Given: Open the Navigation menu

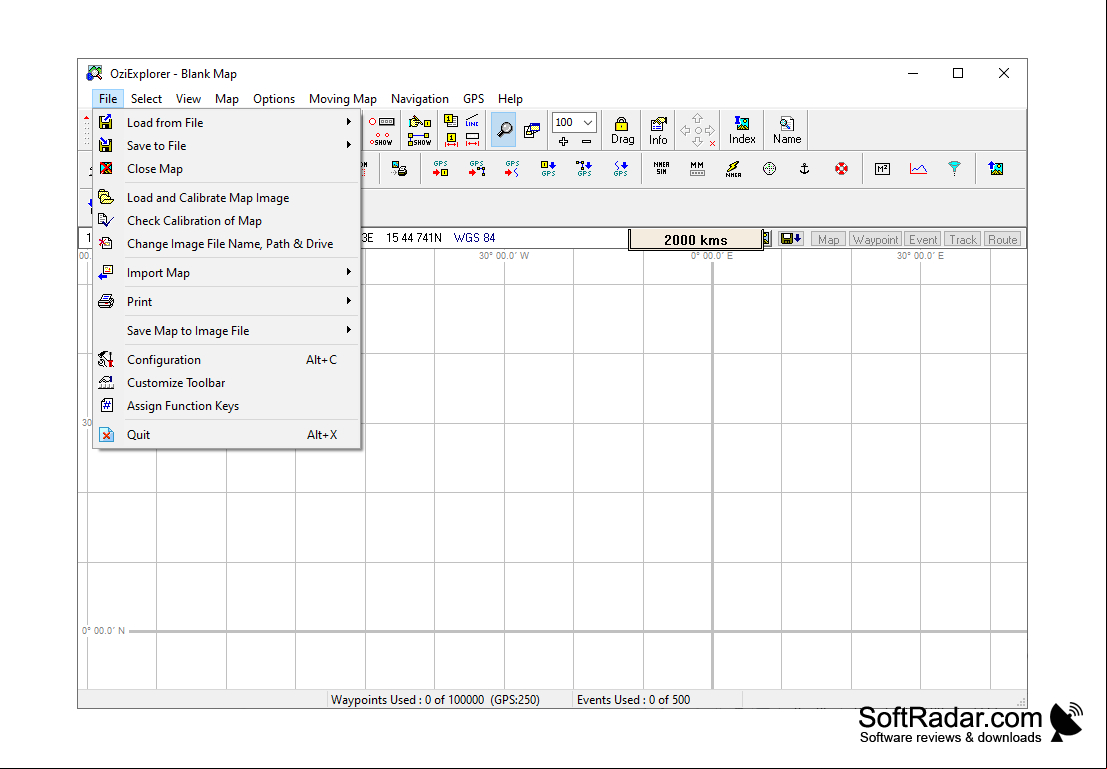Looking at the screenshot, I should 419,99.
